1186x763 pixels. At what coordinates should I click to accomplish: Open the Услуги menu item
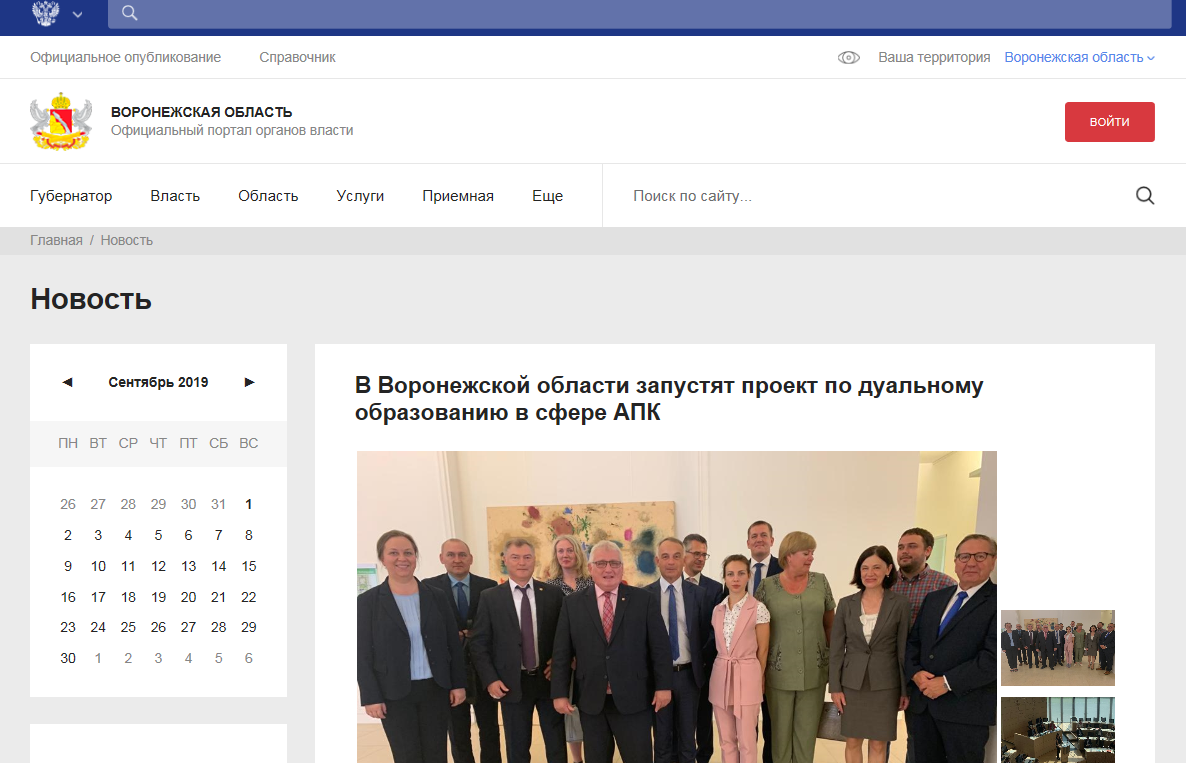pyautogui.click(x=360, y=196)
